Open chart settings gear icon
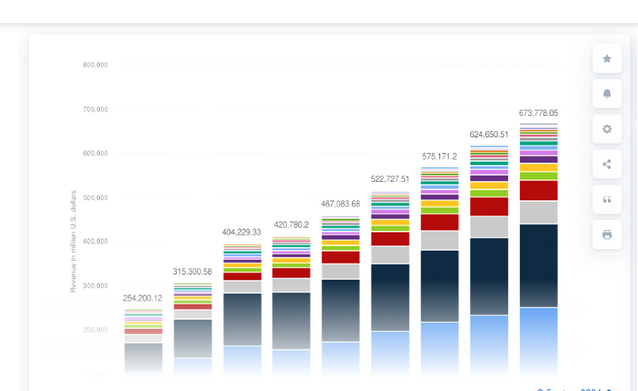The image size is (638, 391). coord(607,129)
